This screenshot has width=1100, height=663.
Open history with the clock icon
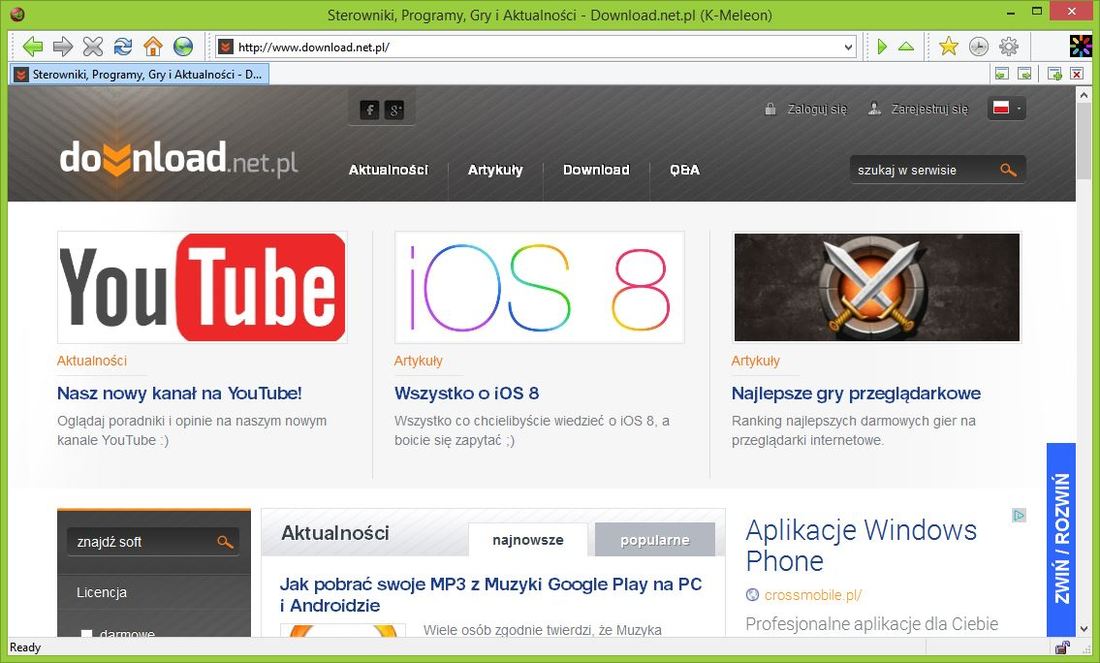coord(979,47)
